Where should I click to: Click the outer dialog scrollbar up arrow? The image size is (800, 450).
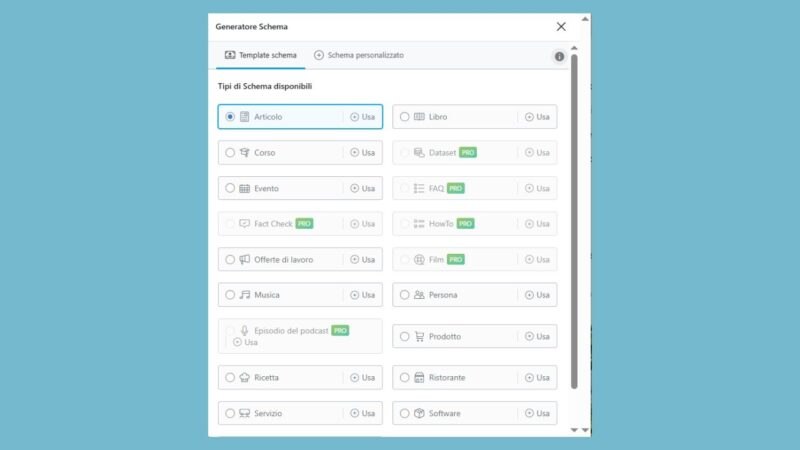tap(585, 19)
